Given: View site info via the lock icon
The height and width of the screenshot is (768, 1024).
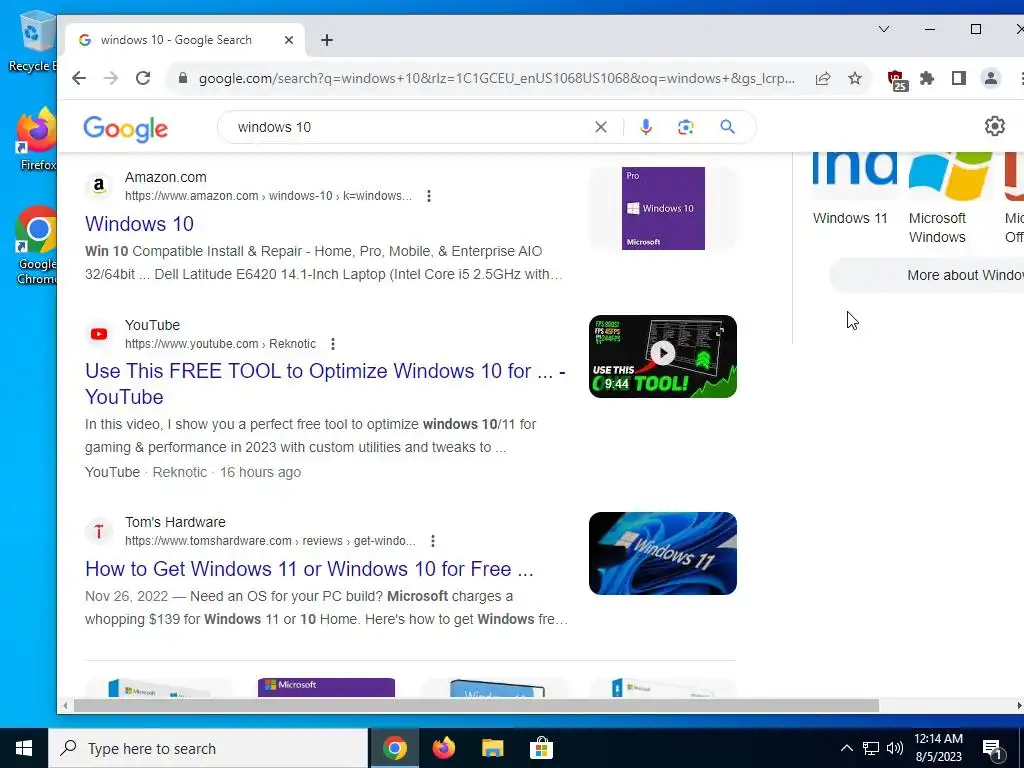Looking at the screenshot, I should click(x=183, y=78).
